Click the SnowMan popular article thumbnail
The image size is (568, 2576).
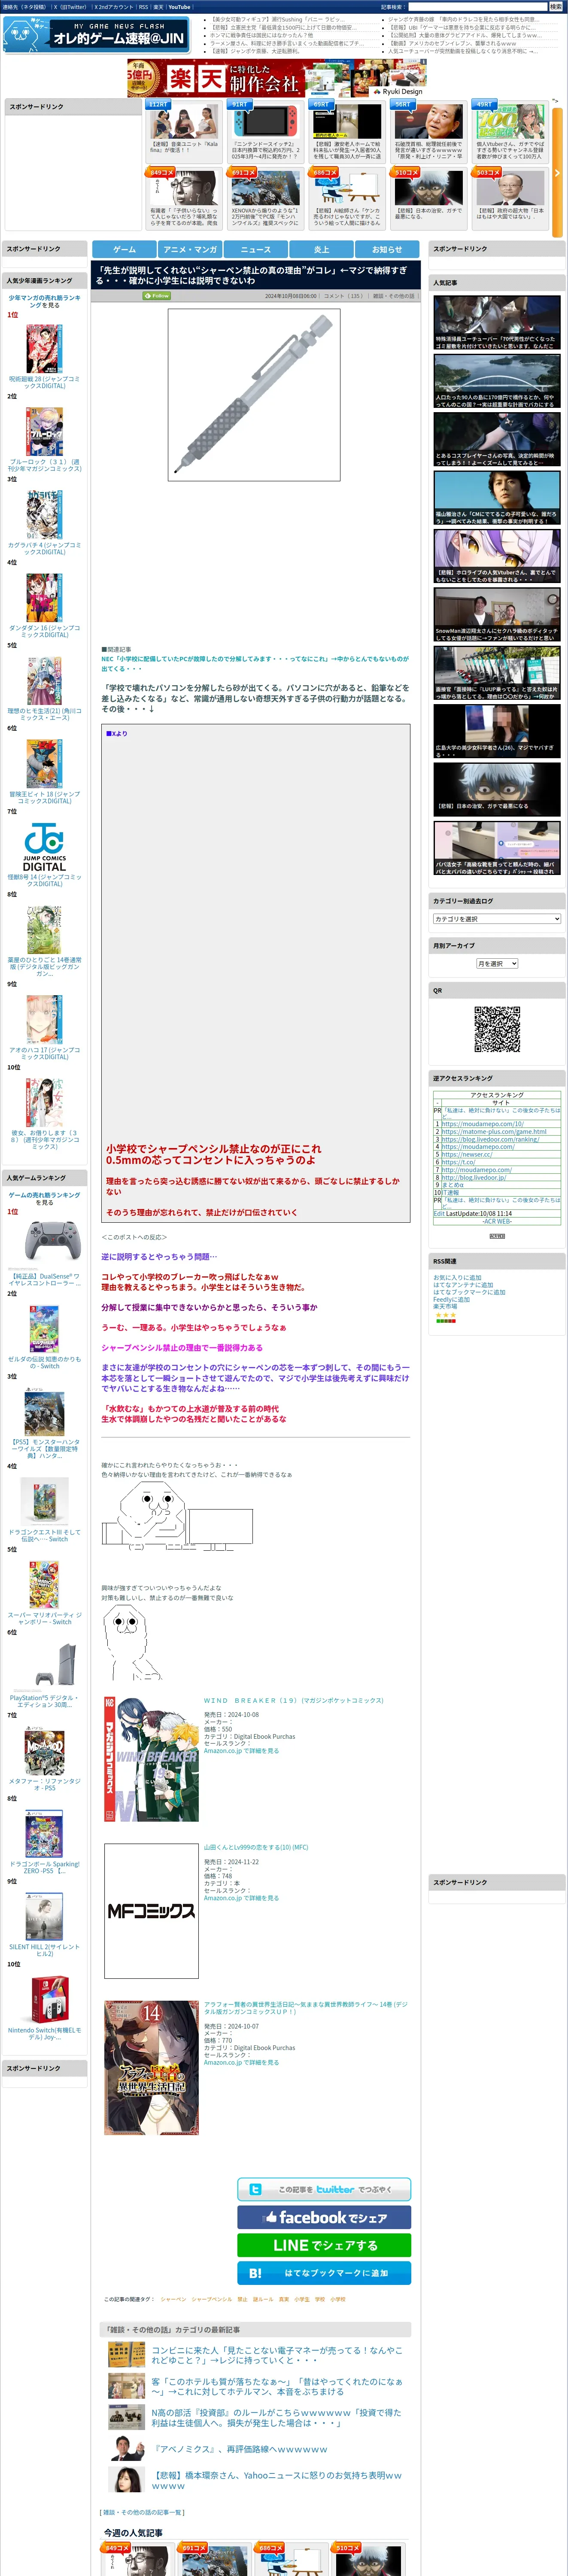pos(497,614)
